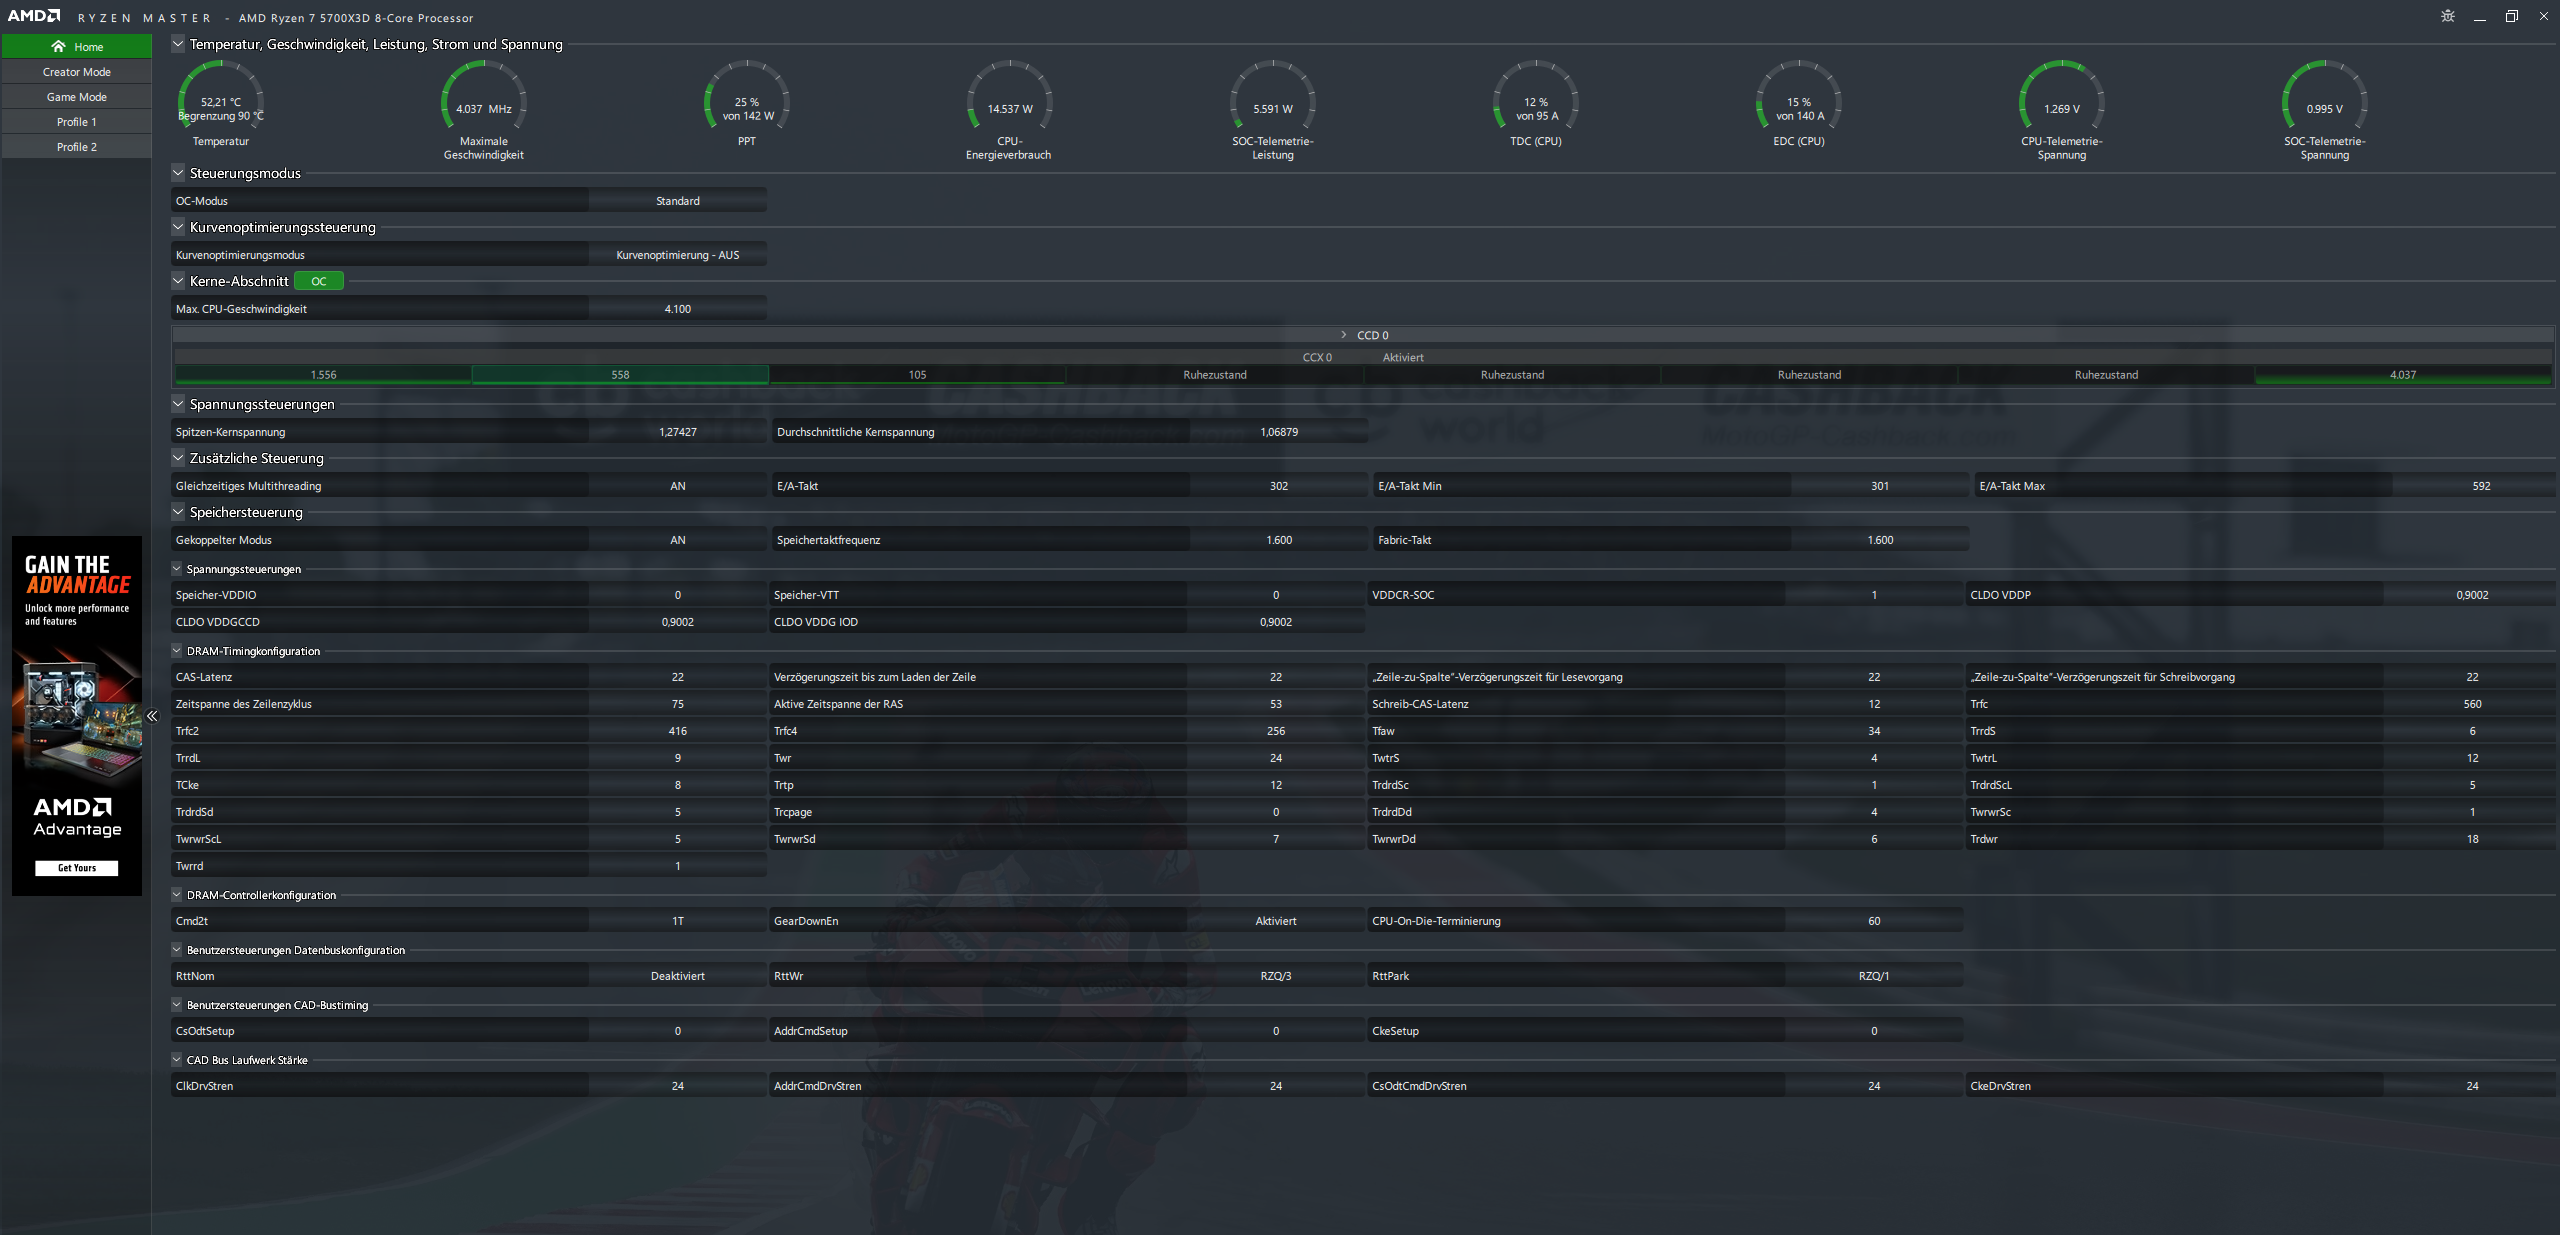Click the AMD logo in title bar
Screen dimensions: 2560x1235
pyautogui.click(x=34, y=16)
